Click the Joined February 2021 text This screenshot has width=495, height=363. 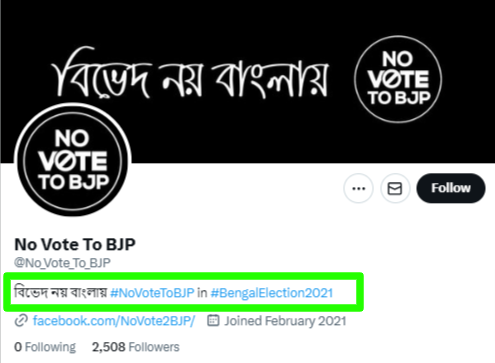tap(285, 321)
